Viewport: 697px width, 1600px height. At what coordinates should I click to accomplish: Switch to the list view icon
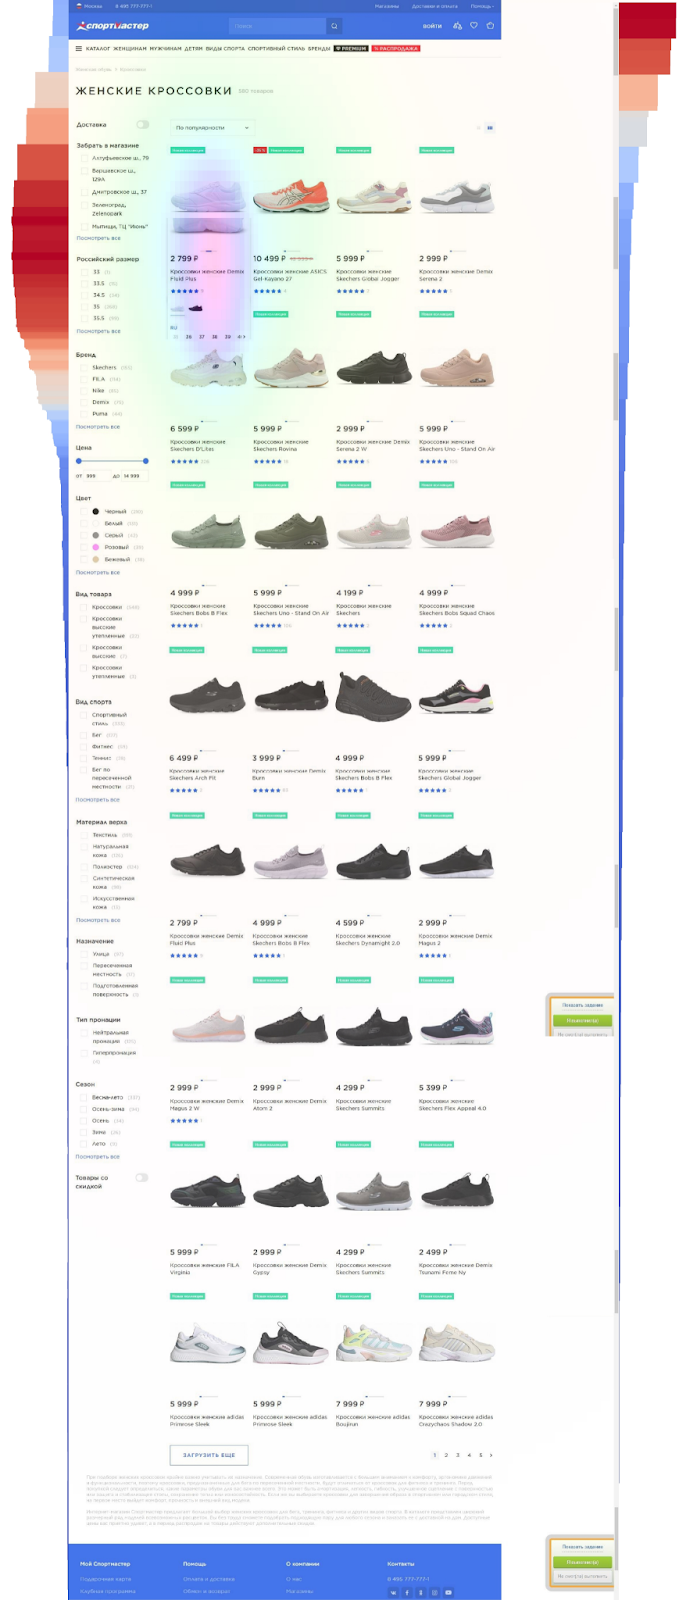click(x=478, y=128)
